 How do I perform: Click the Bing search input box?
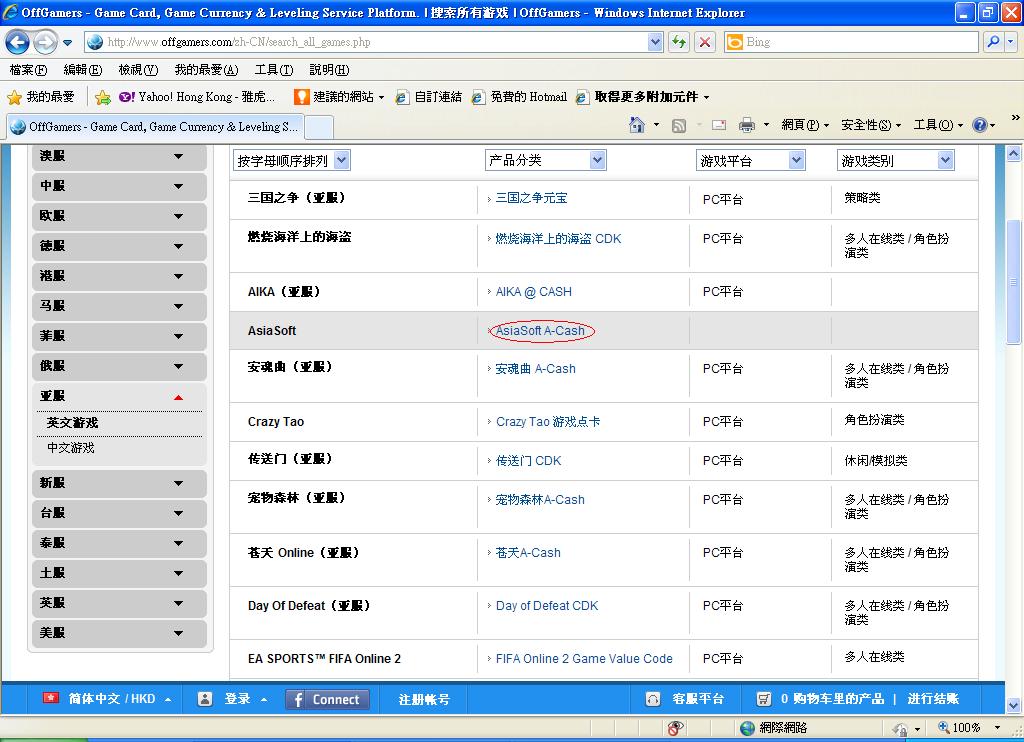[x=852, y=42]
